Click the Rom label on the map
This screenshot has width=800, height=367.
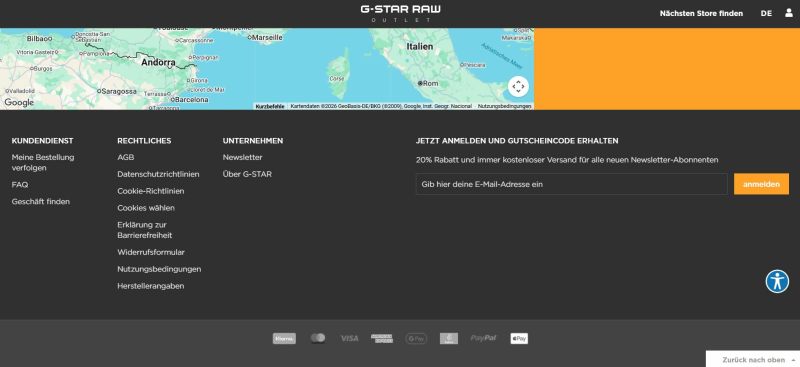[431, 83]
